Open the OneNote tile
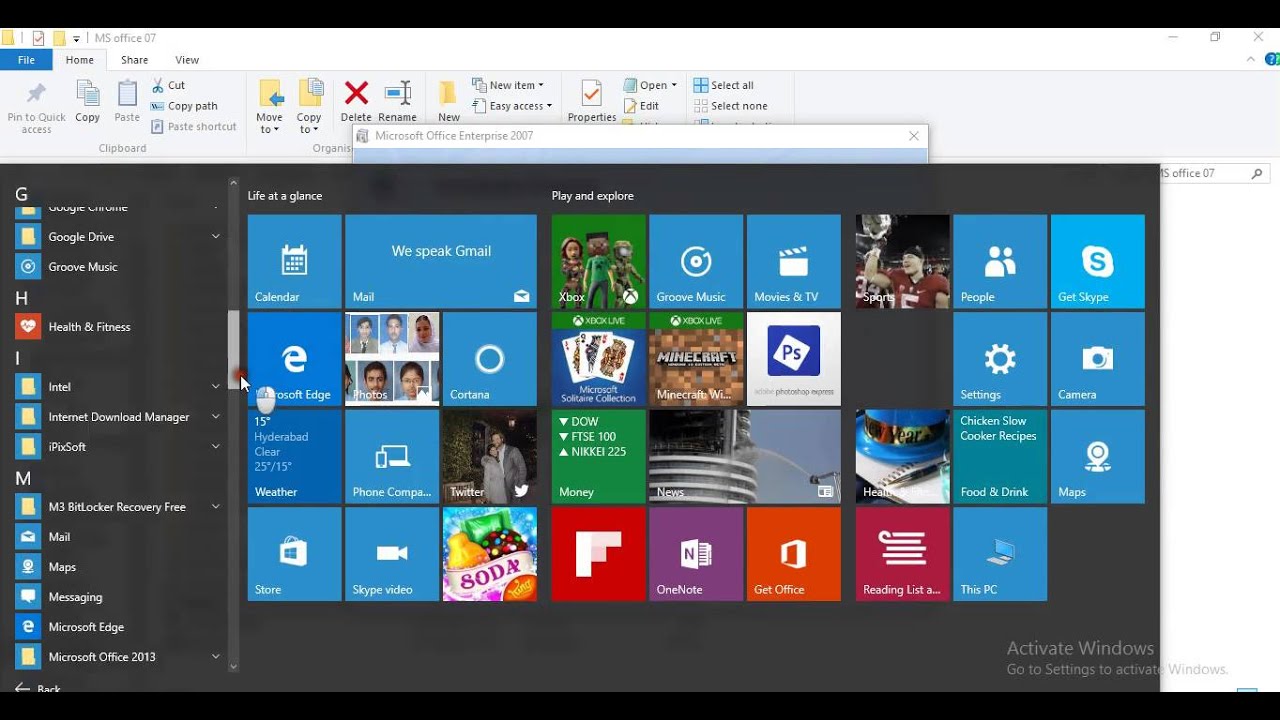This screenshot has width=1280, height=720. click(x=696, y=554)
